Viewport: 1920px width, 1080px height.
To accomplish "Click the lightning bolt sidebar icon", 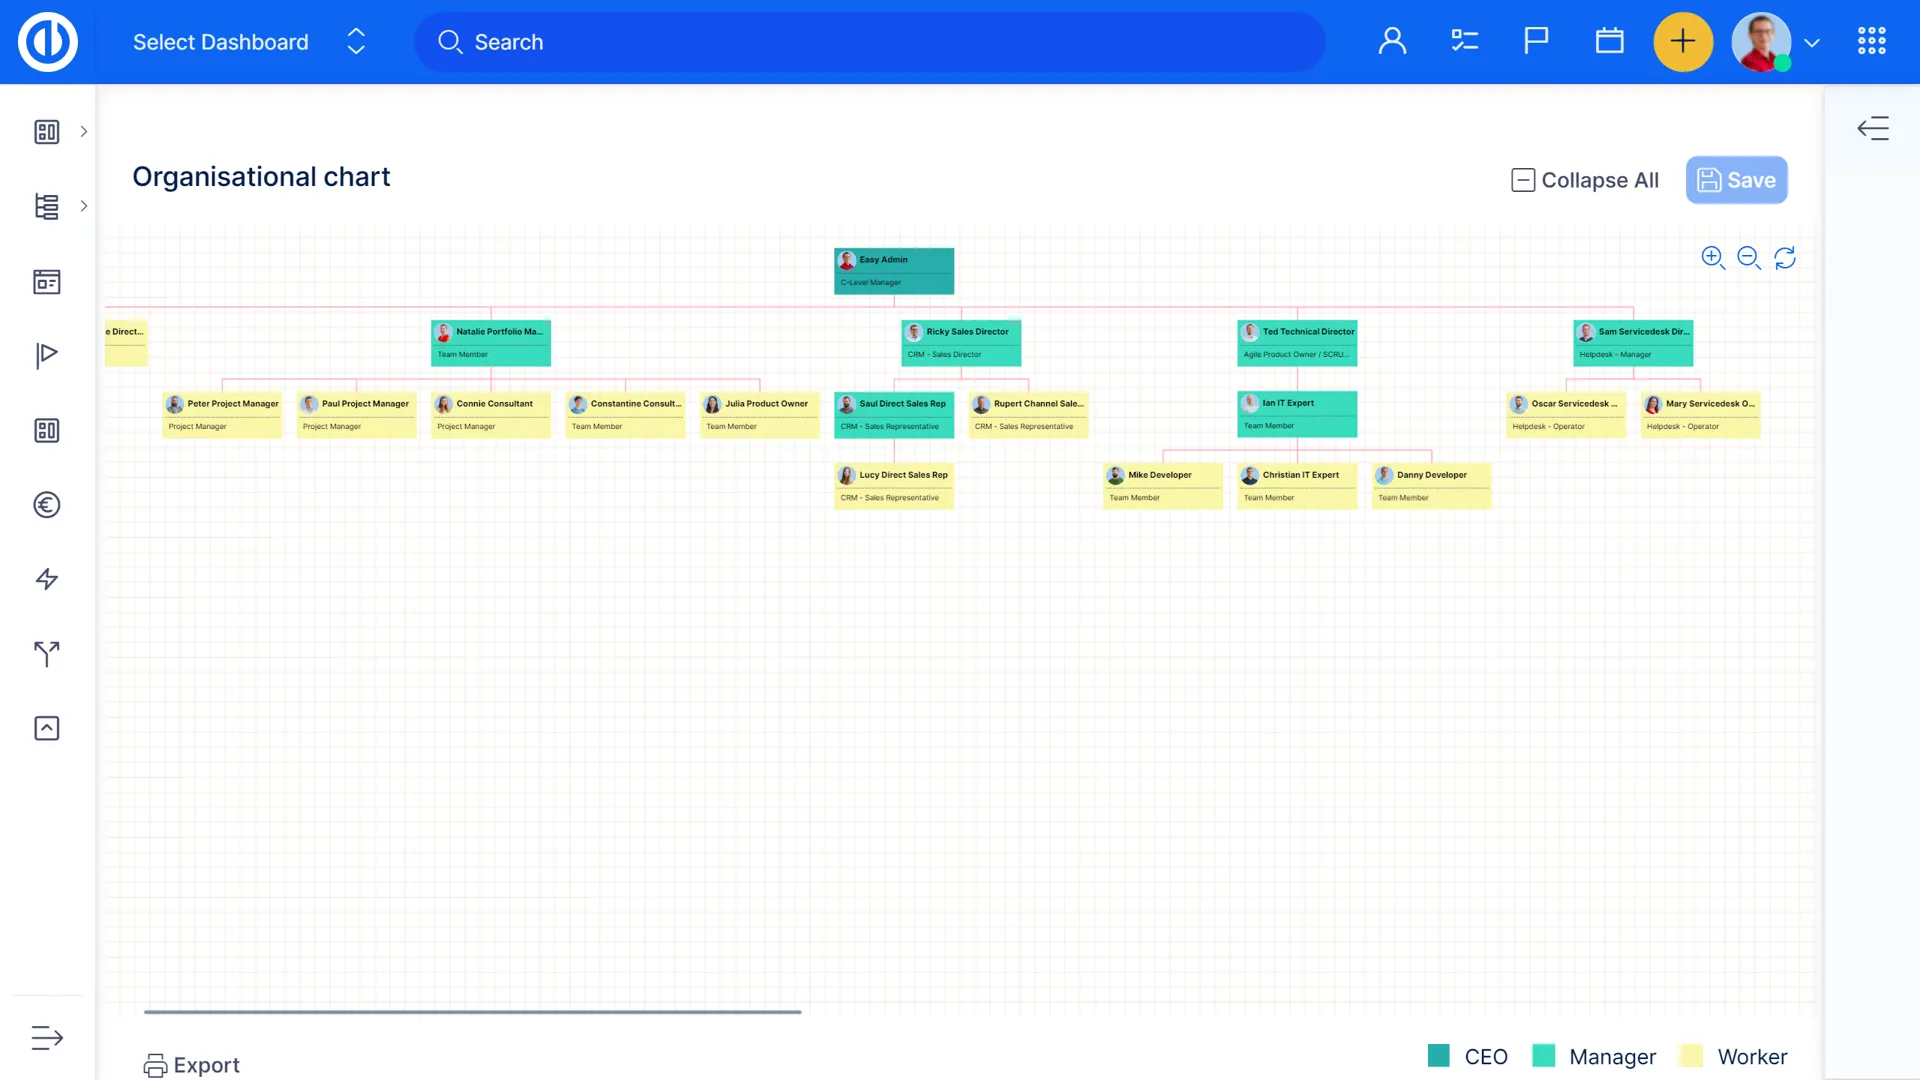I will [47, 579].
